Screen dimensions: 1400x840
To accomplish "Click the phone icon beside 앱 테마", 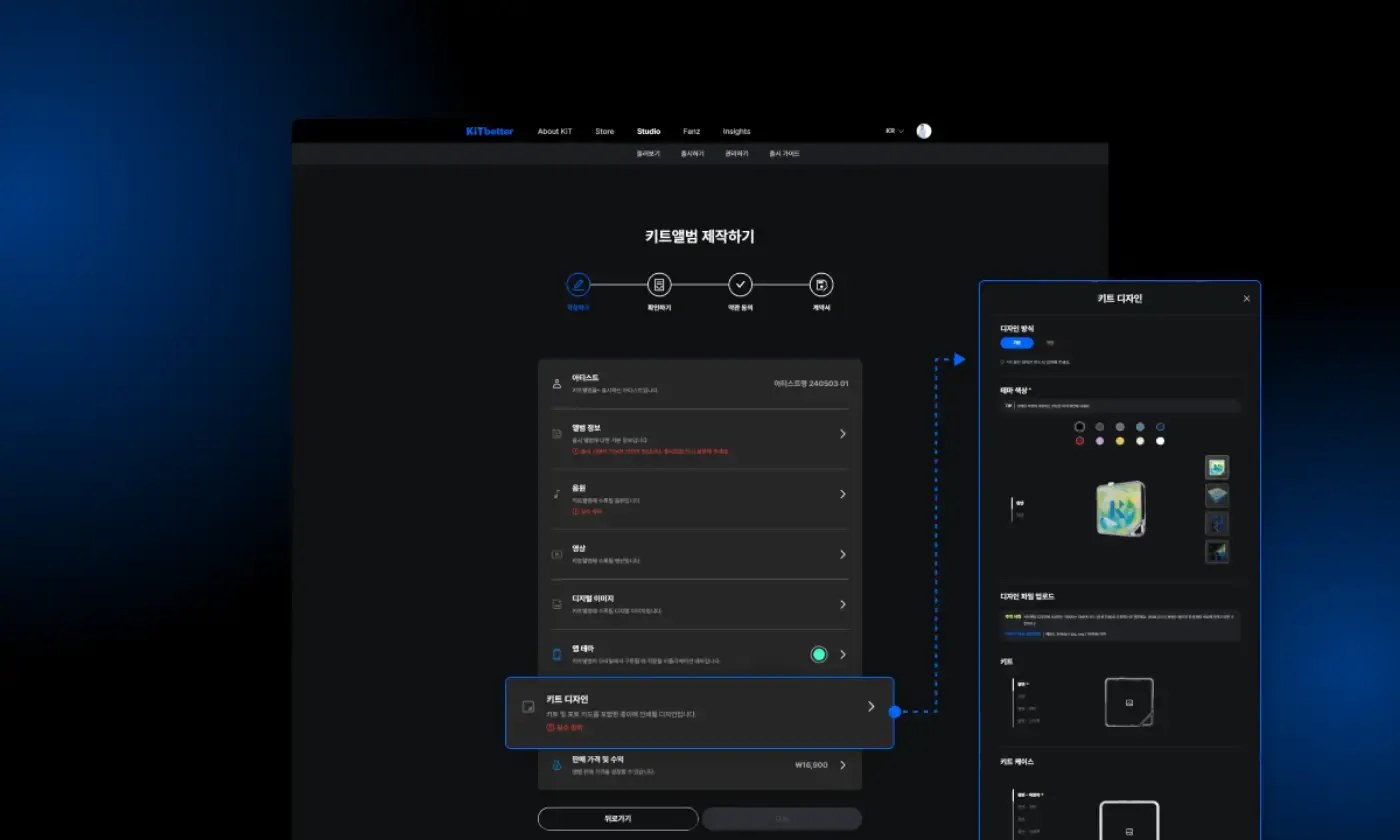I will pyautogui.click(x=557, y=654).
